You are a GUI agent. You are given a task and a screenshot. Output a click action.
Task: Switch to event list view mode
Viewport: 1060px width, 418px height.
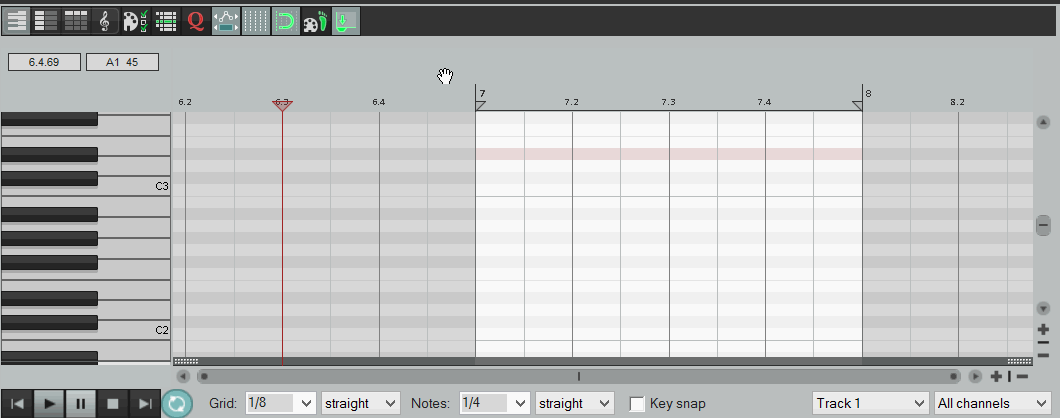[x=75, y=20]
